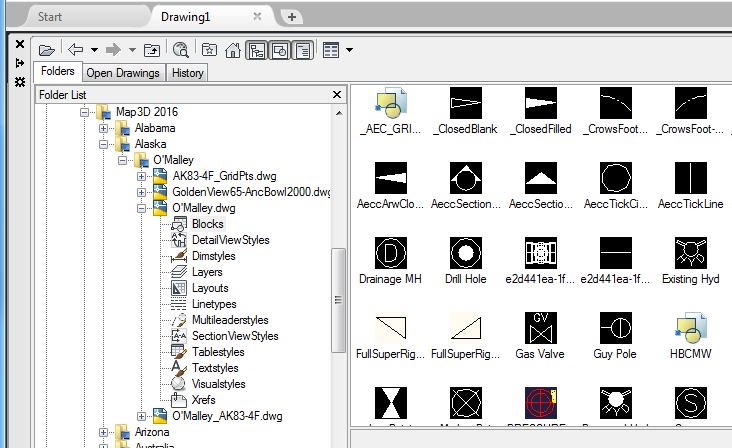Expand GoldenView65-AncBowl2000.dwg node

(x=141, y=192)
